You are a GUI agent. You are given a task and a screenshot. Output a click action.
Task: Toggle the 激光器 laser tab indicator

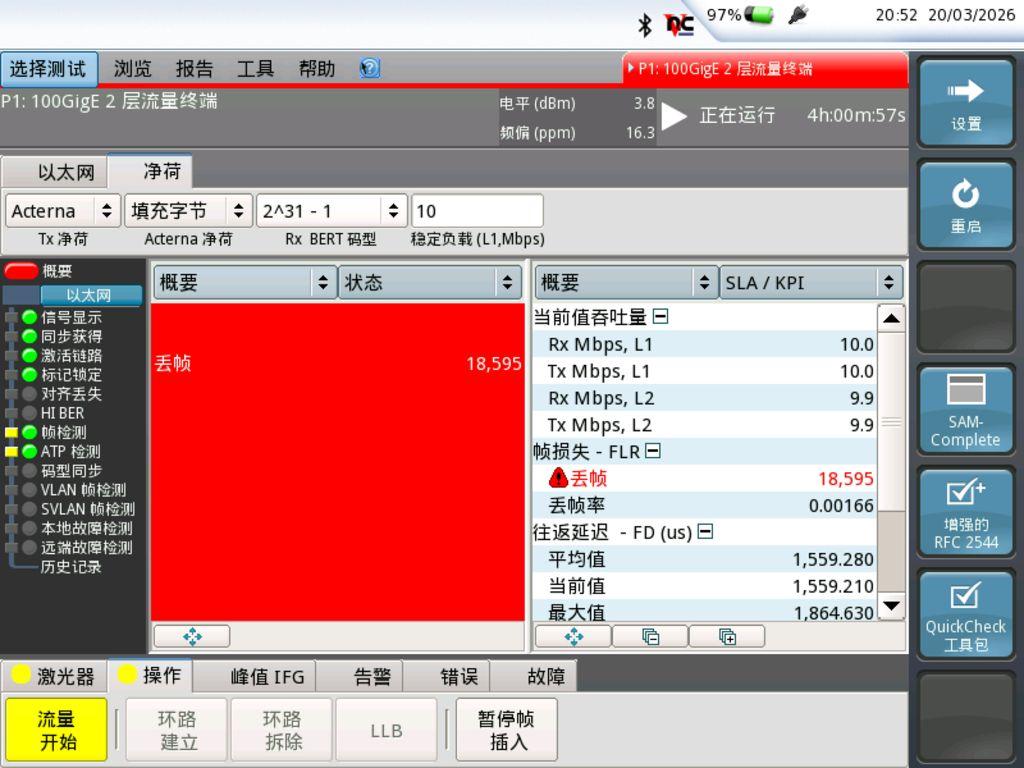[x=53, y=677]
